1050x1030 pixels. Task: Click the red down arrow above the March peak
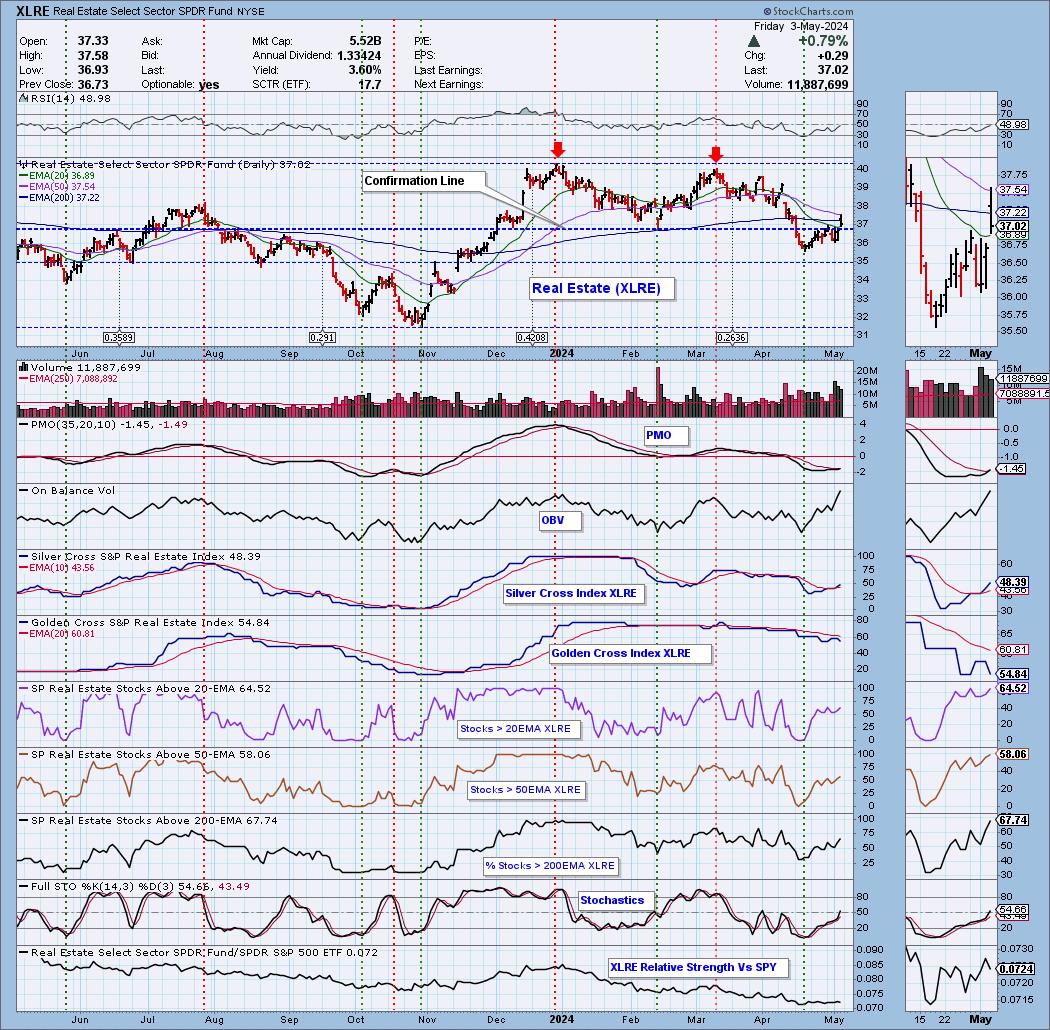(716, 153)
